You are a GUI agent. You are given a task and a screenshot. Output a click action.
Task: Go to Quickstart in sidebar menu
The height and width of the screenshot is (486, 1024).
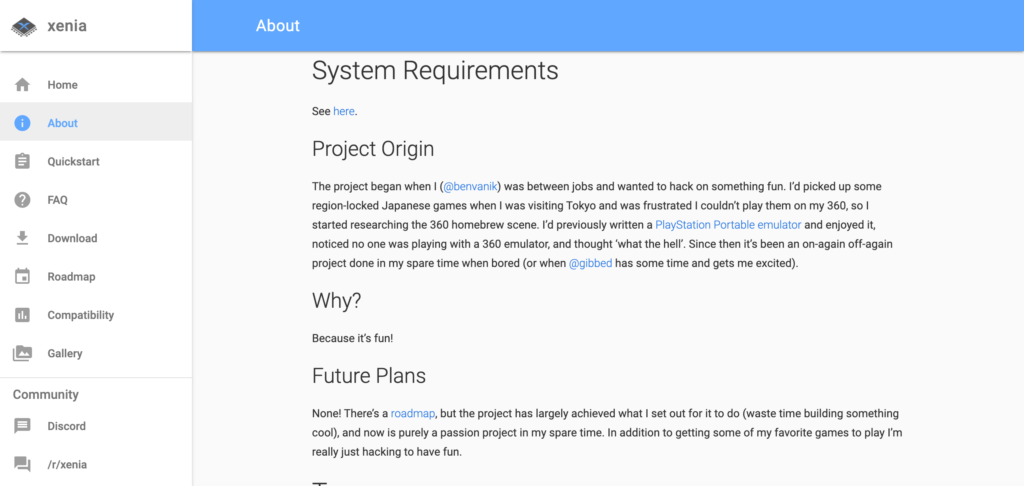(96, 161)
